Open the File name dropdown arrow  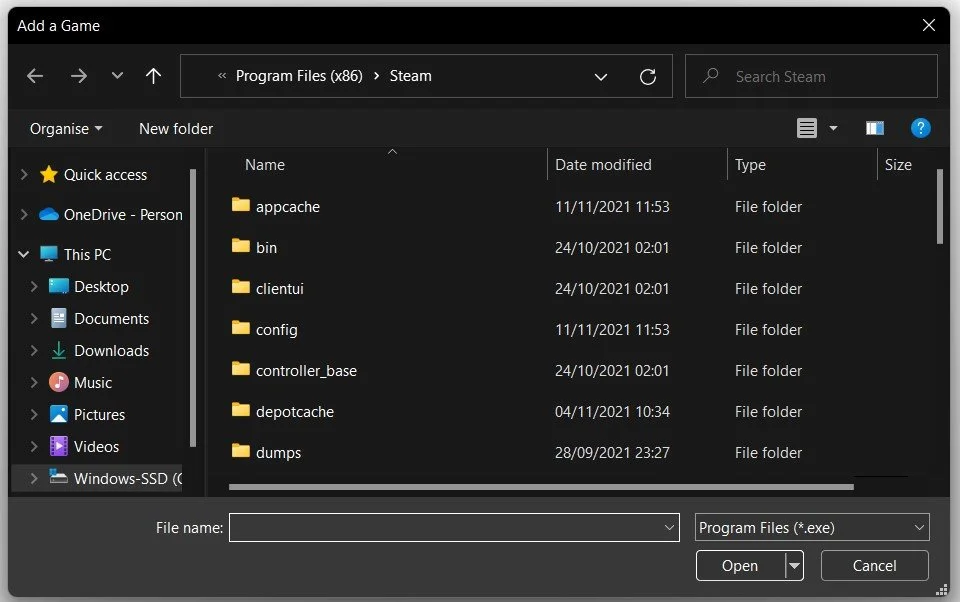[669, 527]
